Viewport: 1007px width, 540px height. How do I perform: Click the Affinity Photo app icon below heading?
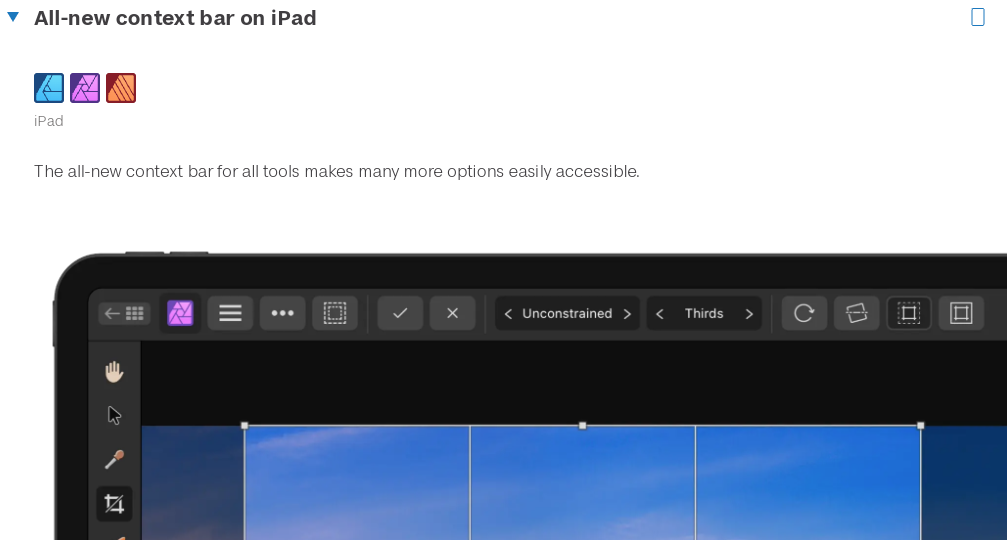click(x=85, y=88)
